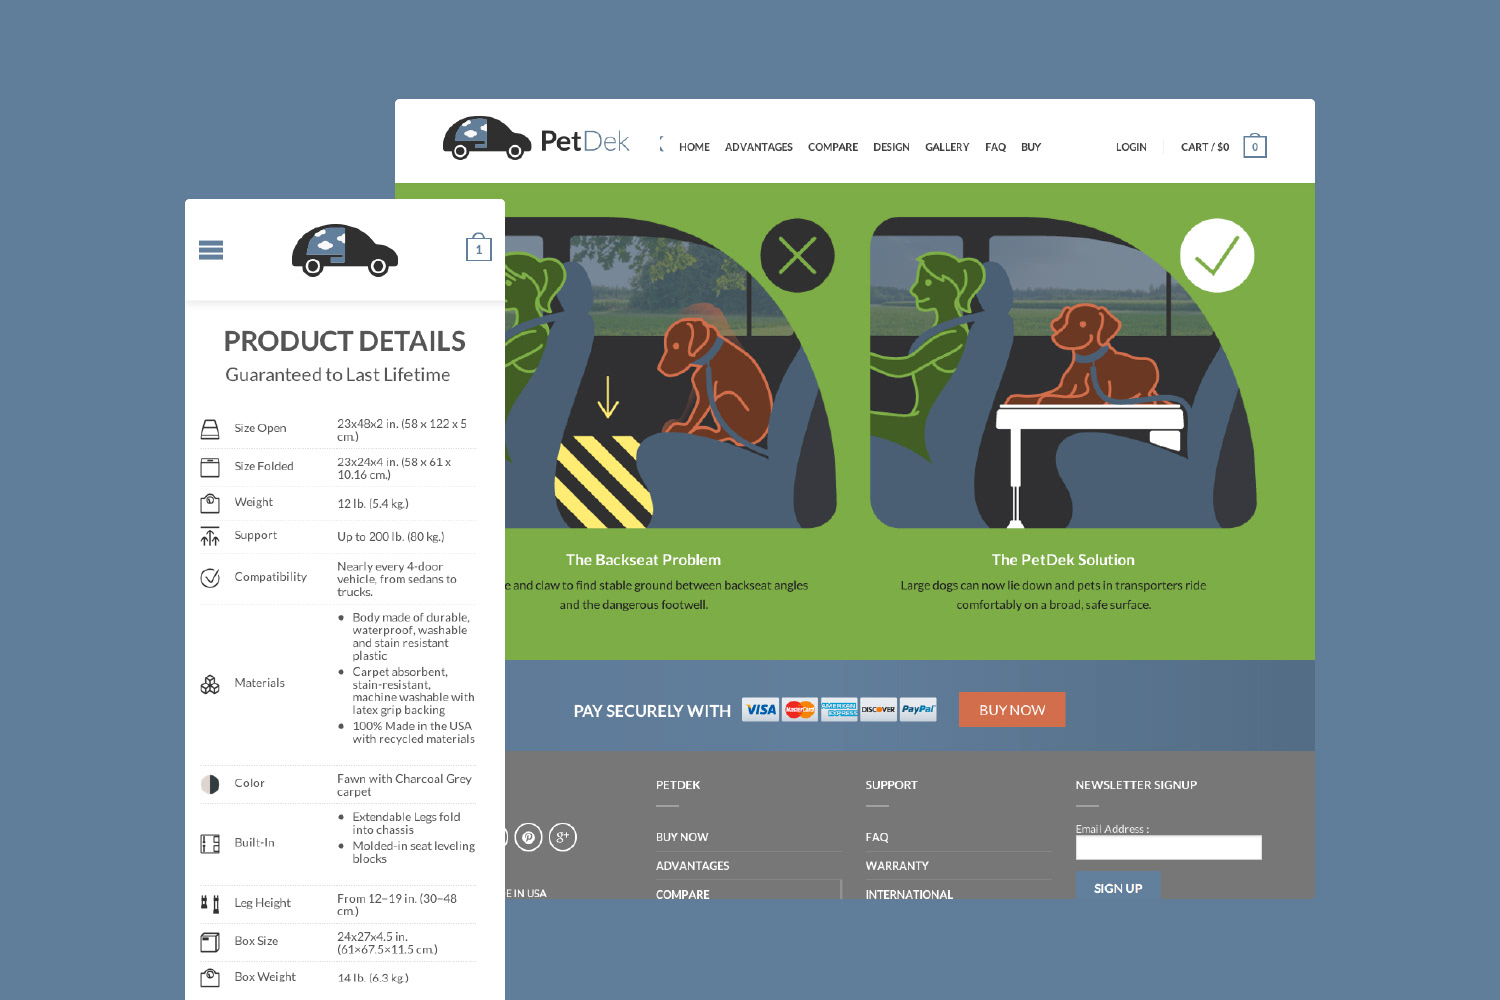Viewport: 1500px width, 1000px height.
Task: Click the NEWSLETTER SIGNUP heading
Action: 1136,785
